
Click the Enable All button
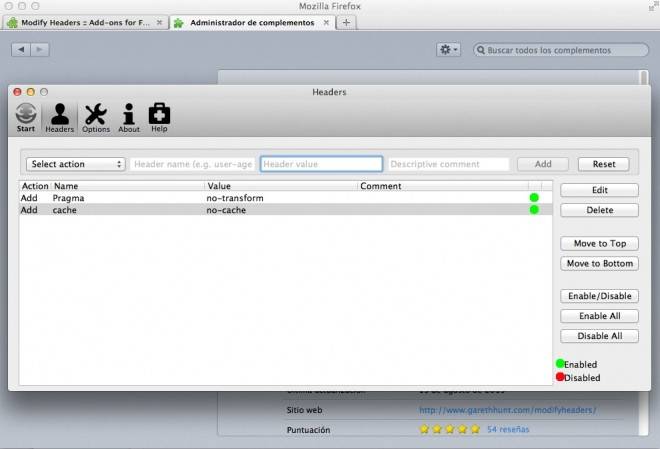click(x=599, y=316)
